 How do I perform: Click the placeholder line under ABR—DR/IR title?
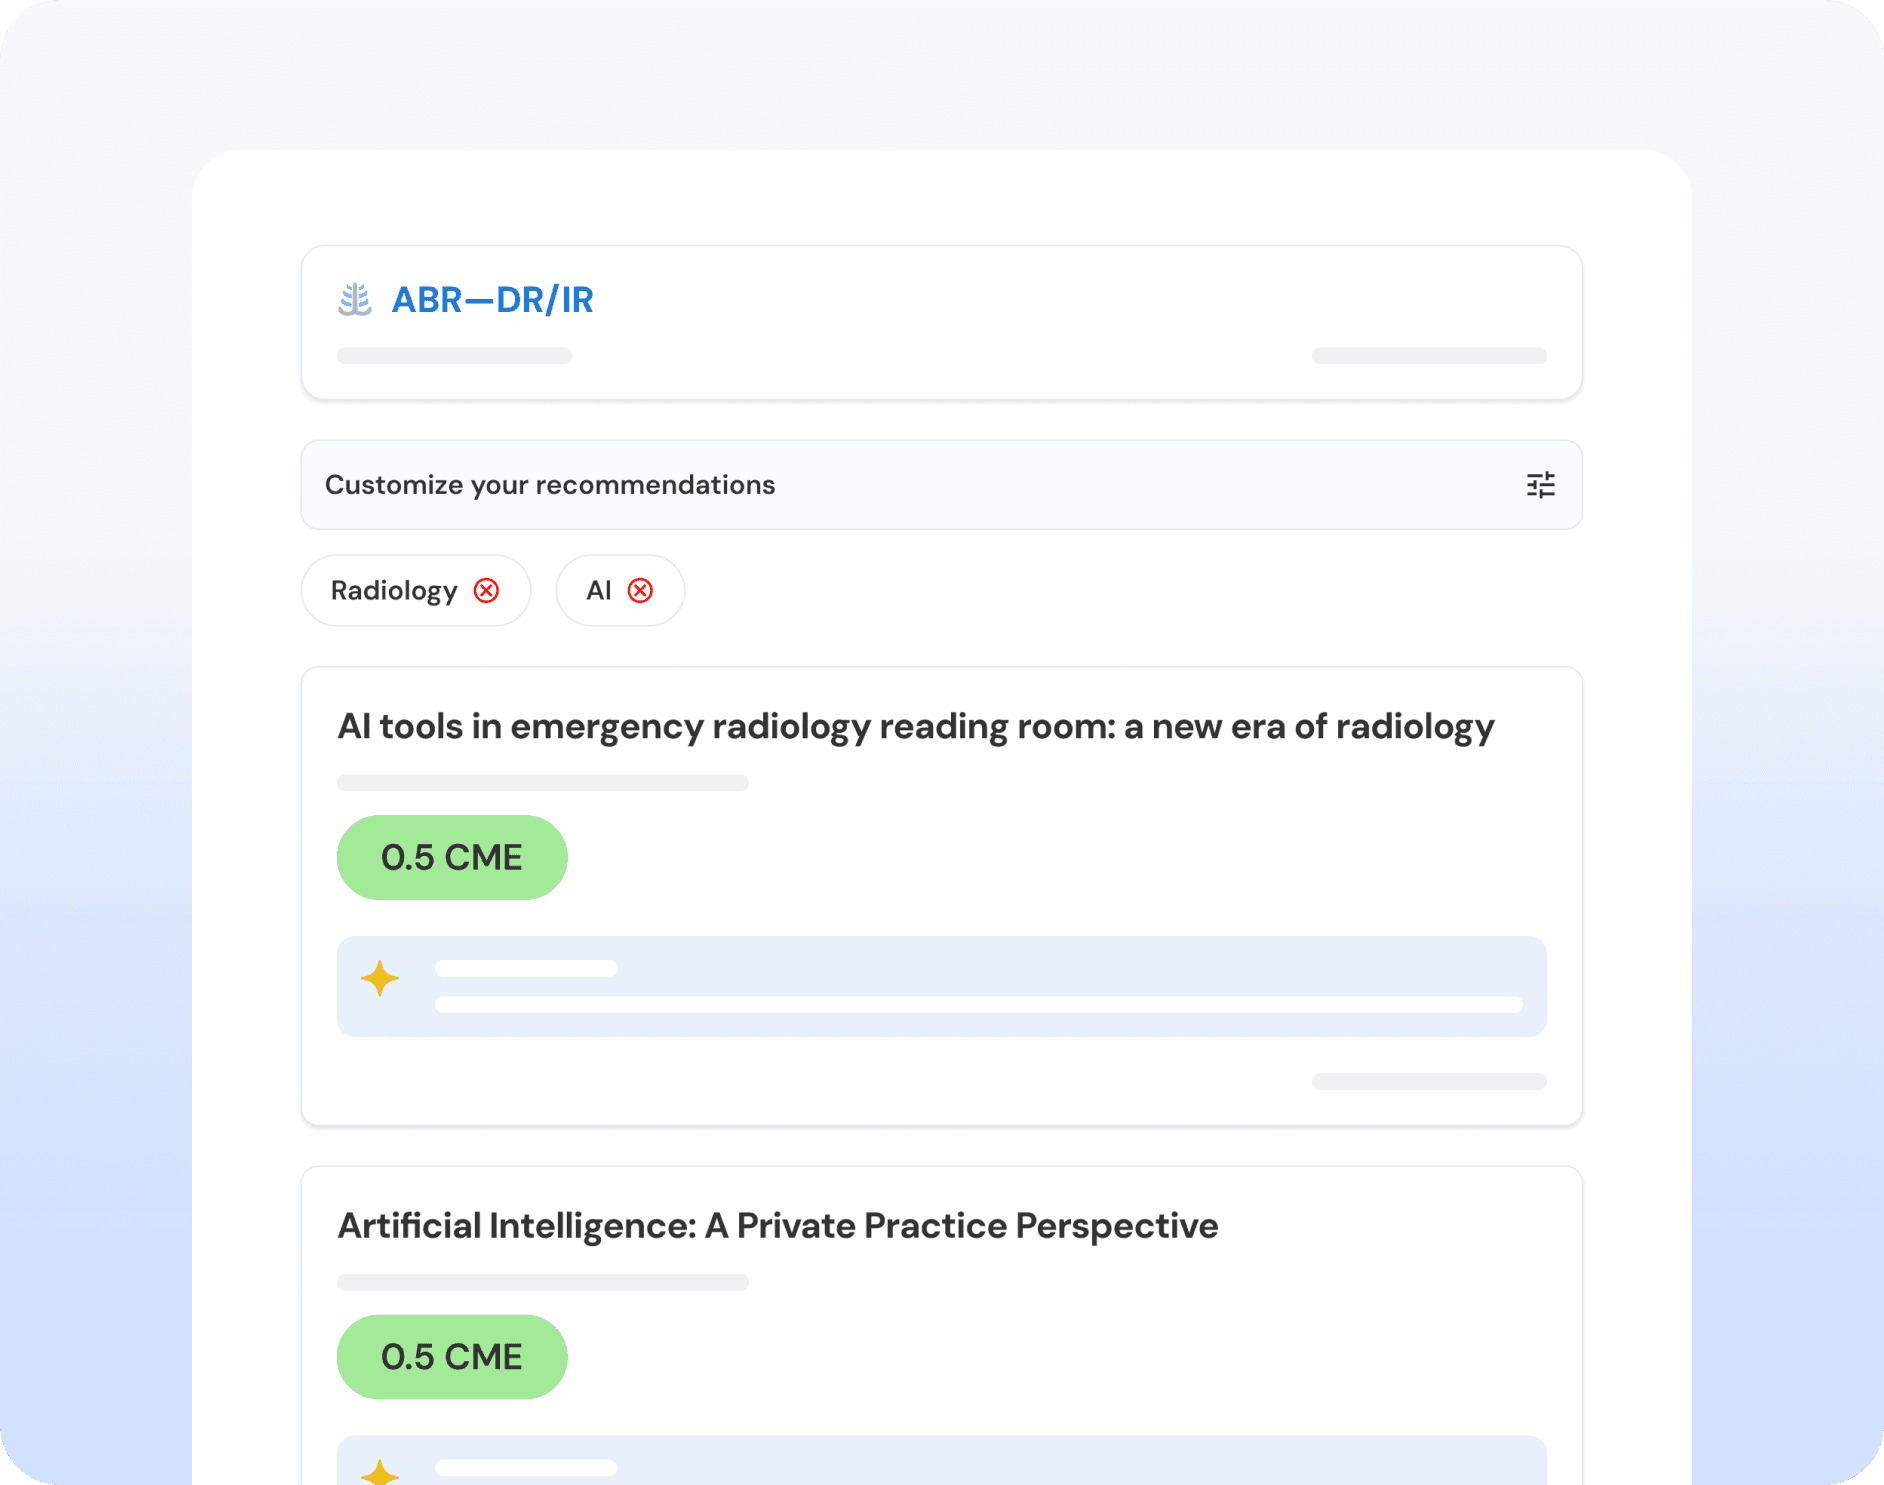coord(454,356)
